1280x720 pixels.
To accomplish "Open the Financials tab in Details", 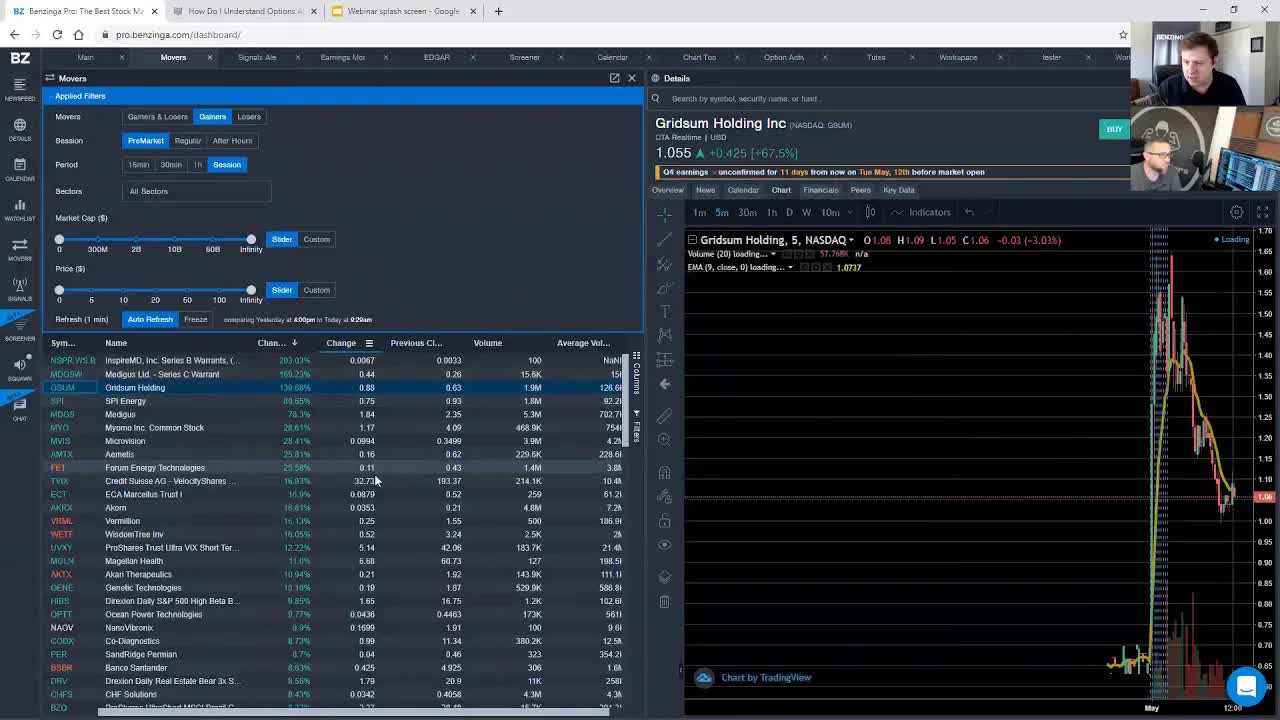I will [821, 190].
